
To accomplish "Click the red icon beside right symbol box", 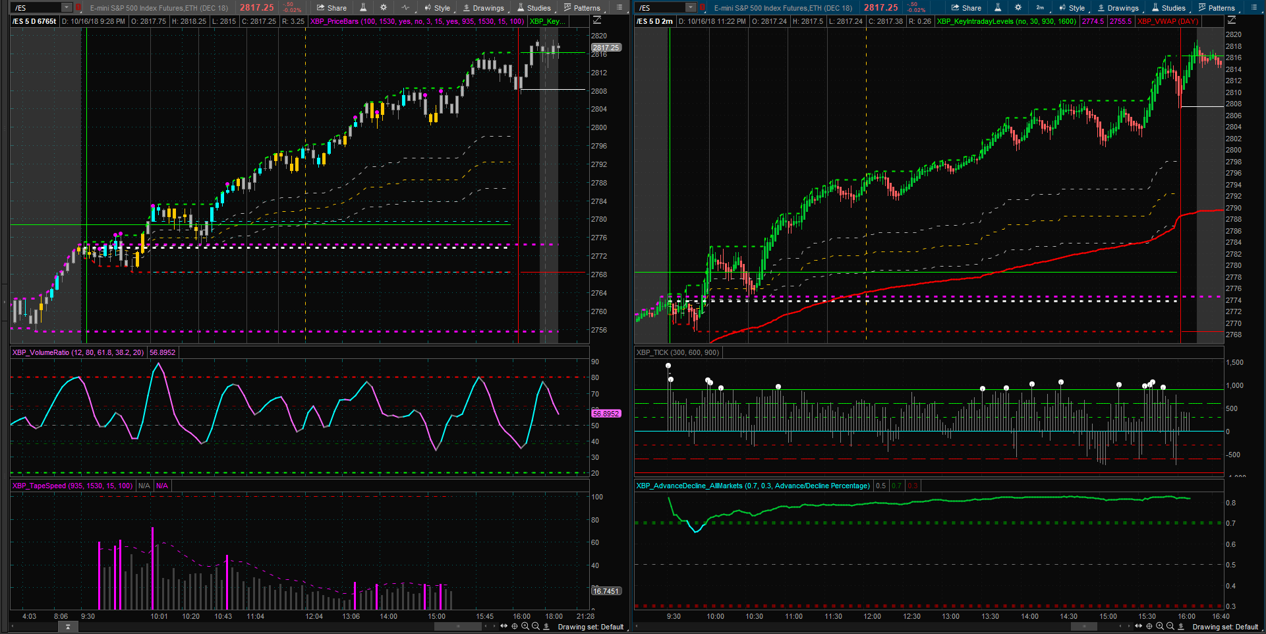I will pos(702,8).
